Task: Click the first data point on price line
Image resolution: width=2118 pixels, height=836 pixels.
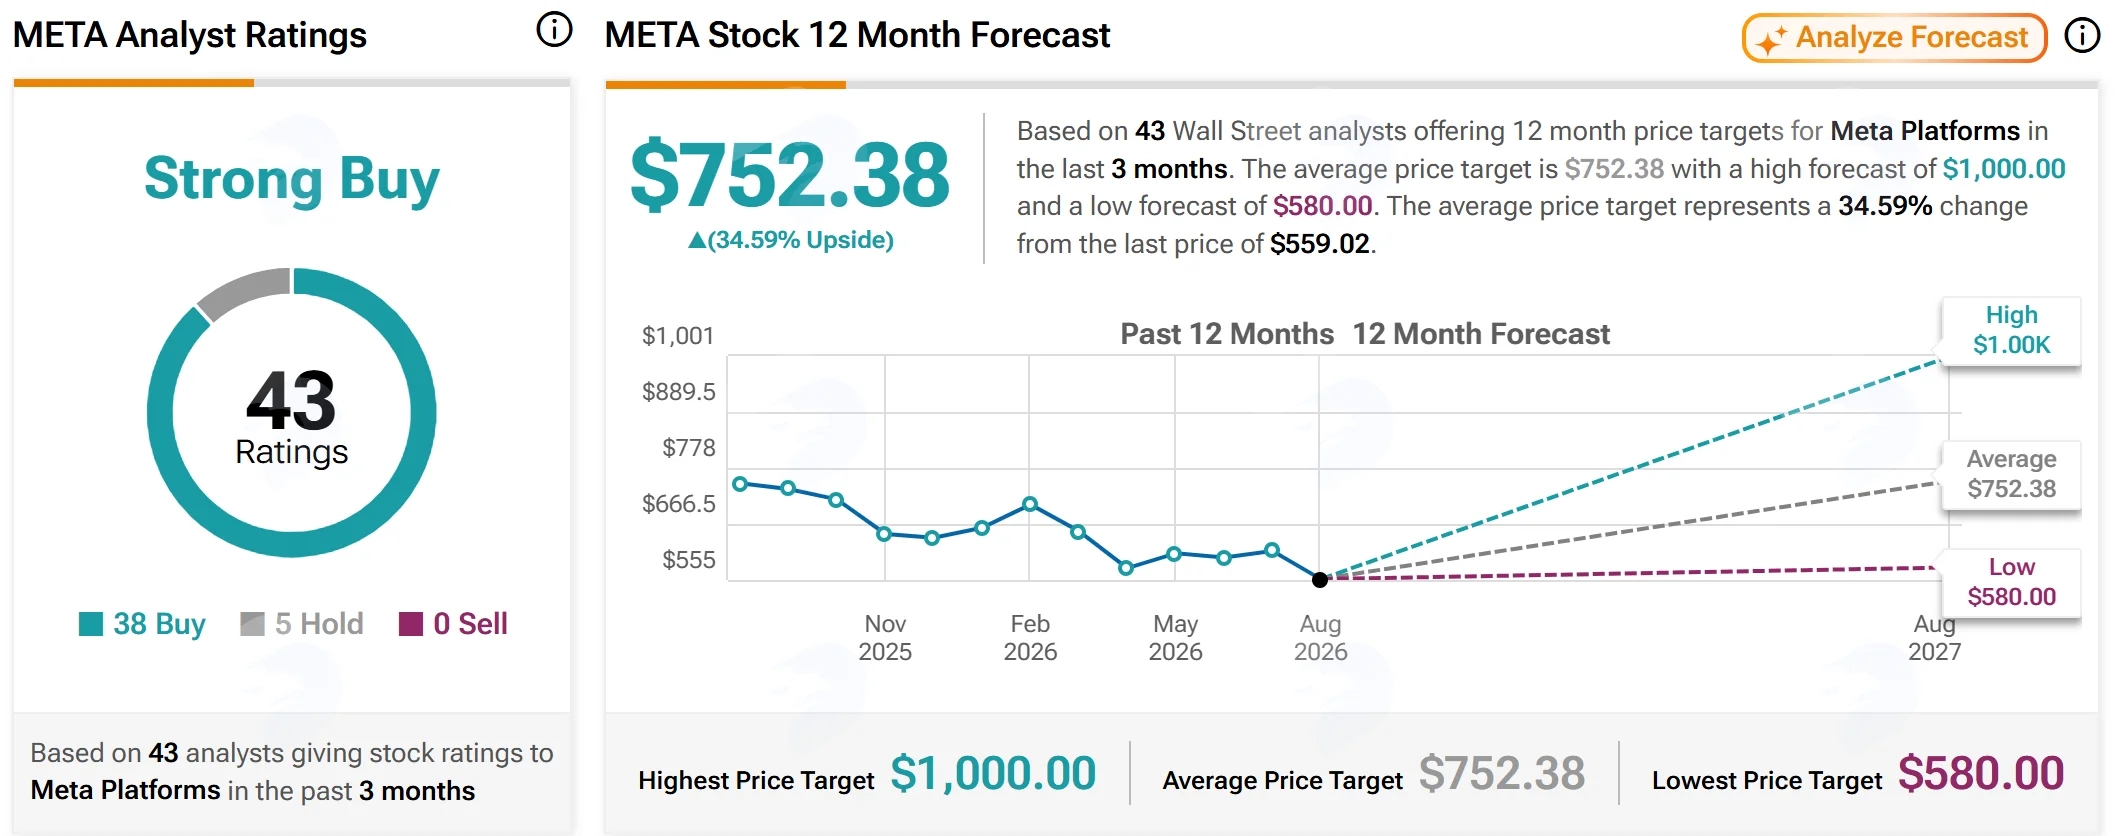Action: (x=740, y=484)
